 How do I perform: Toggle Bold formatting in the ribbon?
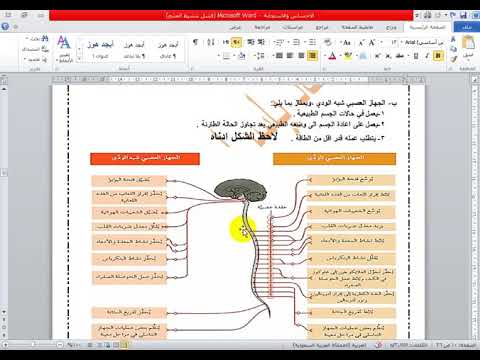438,56
